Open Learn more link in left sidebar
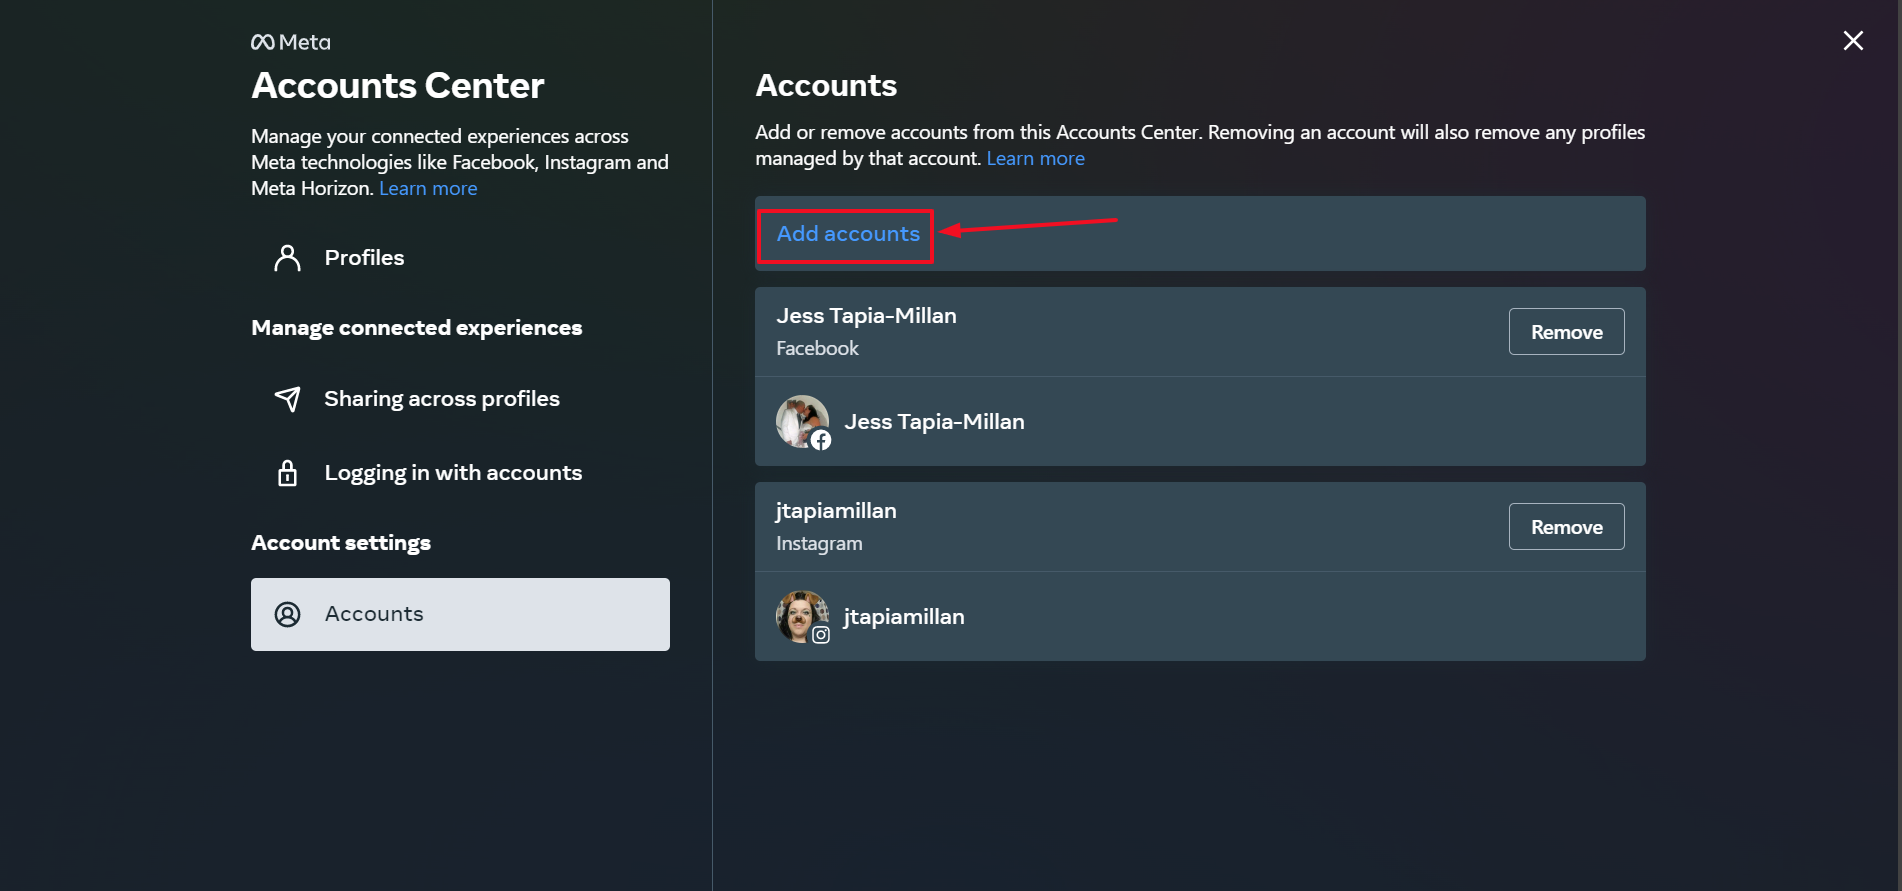This screenshot has width=1902, height=891. click(x=428, y=188)
